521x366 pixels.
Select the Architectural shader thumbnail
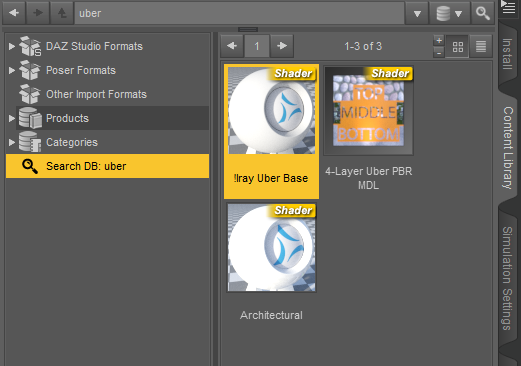tap(272, 248)
